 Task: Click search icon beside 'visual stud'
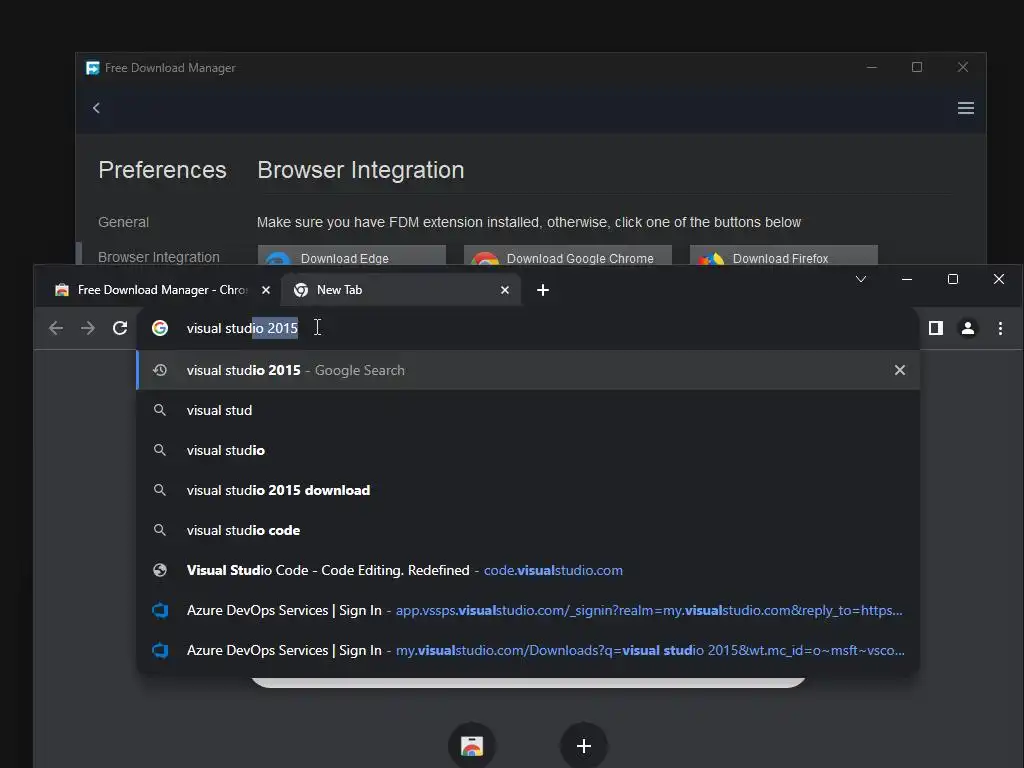[x=160, y=410]
